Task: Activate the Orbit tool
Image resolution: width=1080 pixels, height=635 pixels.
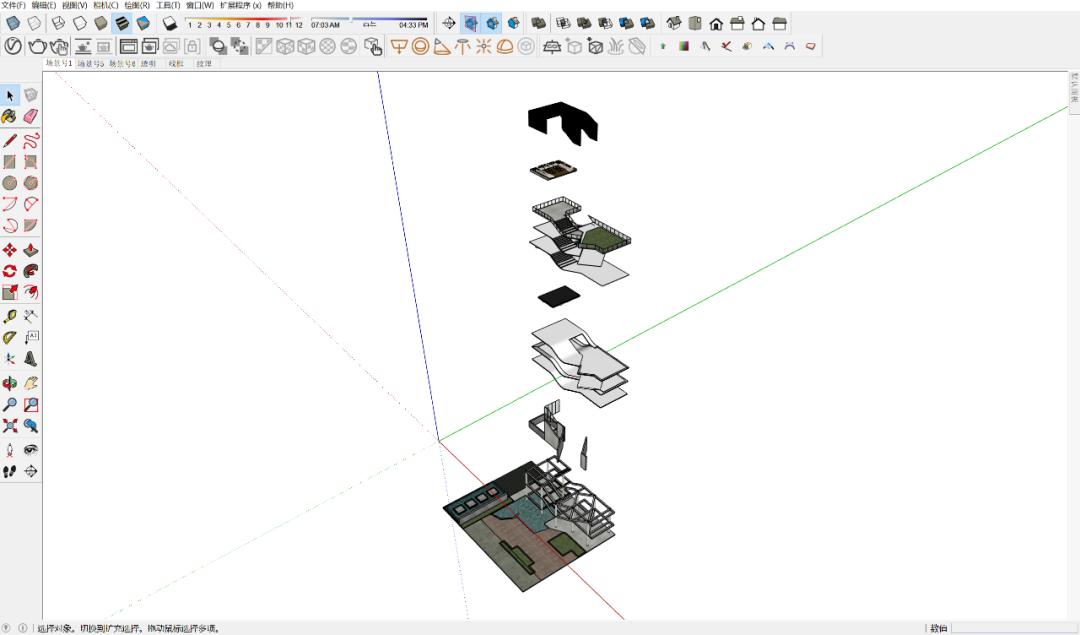Action: click(10, 383)
